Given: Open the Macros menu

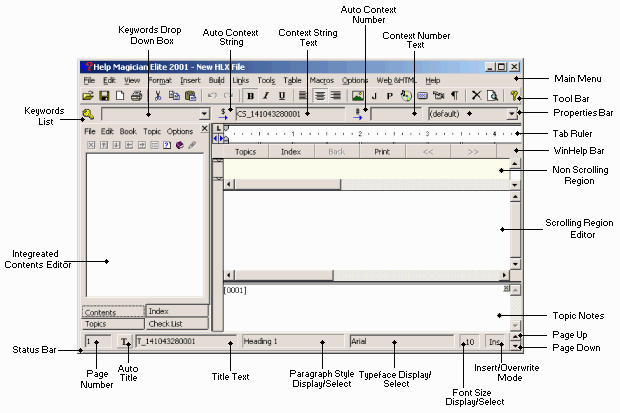Looking at the screenshot, I should [x=321, y=81].
